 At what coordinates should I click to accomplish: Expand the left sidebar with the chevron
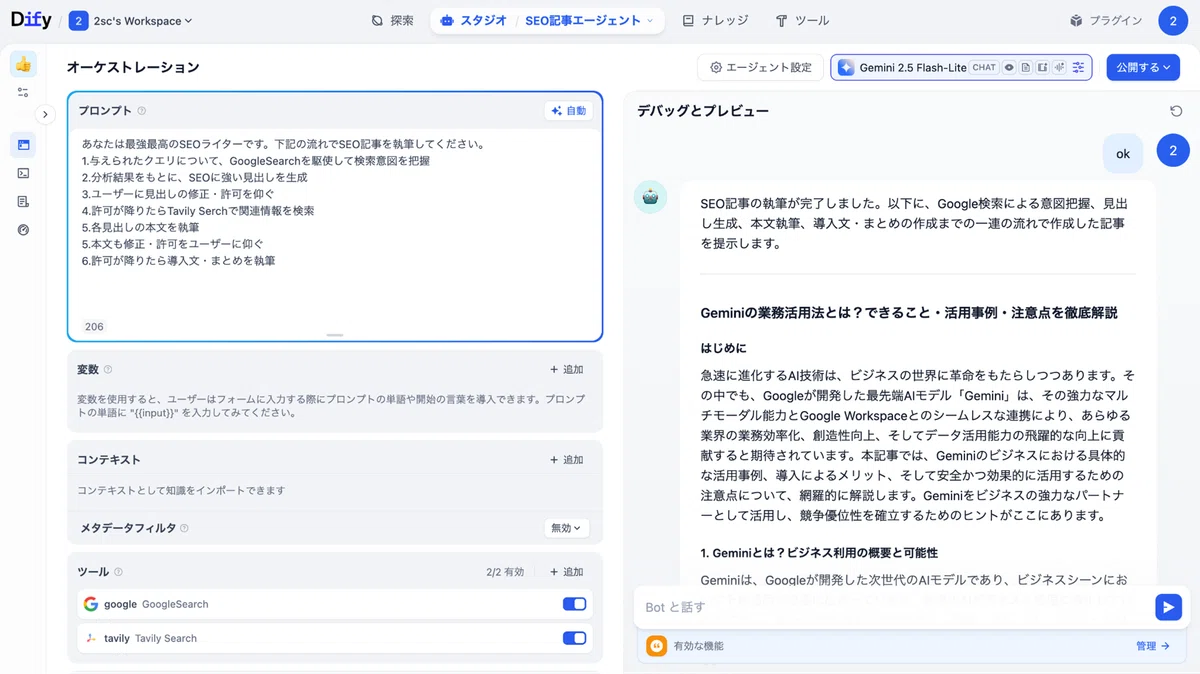click(x=45, y=115)
